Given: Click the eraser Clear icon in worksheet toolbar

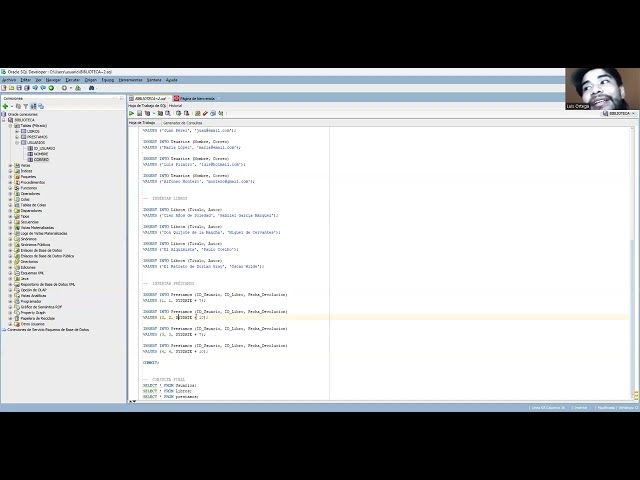Looking at the screenshot, I should pos(205,113).
